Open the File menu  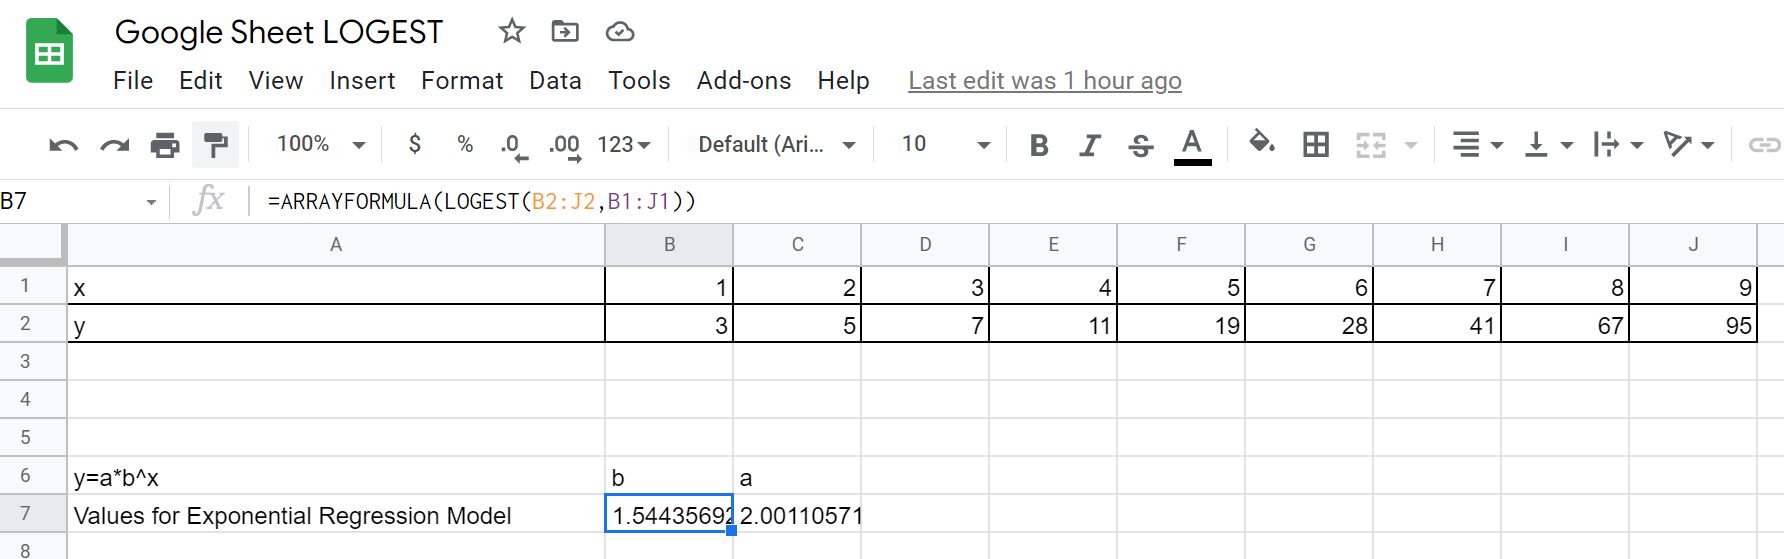[133, 80]
